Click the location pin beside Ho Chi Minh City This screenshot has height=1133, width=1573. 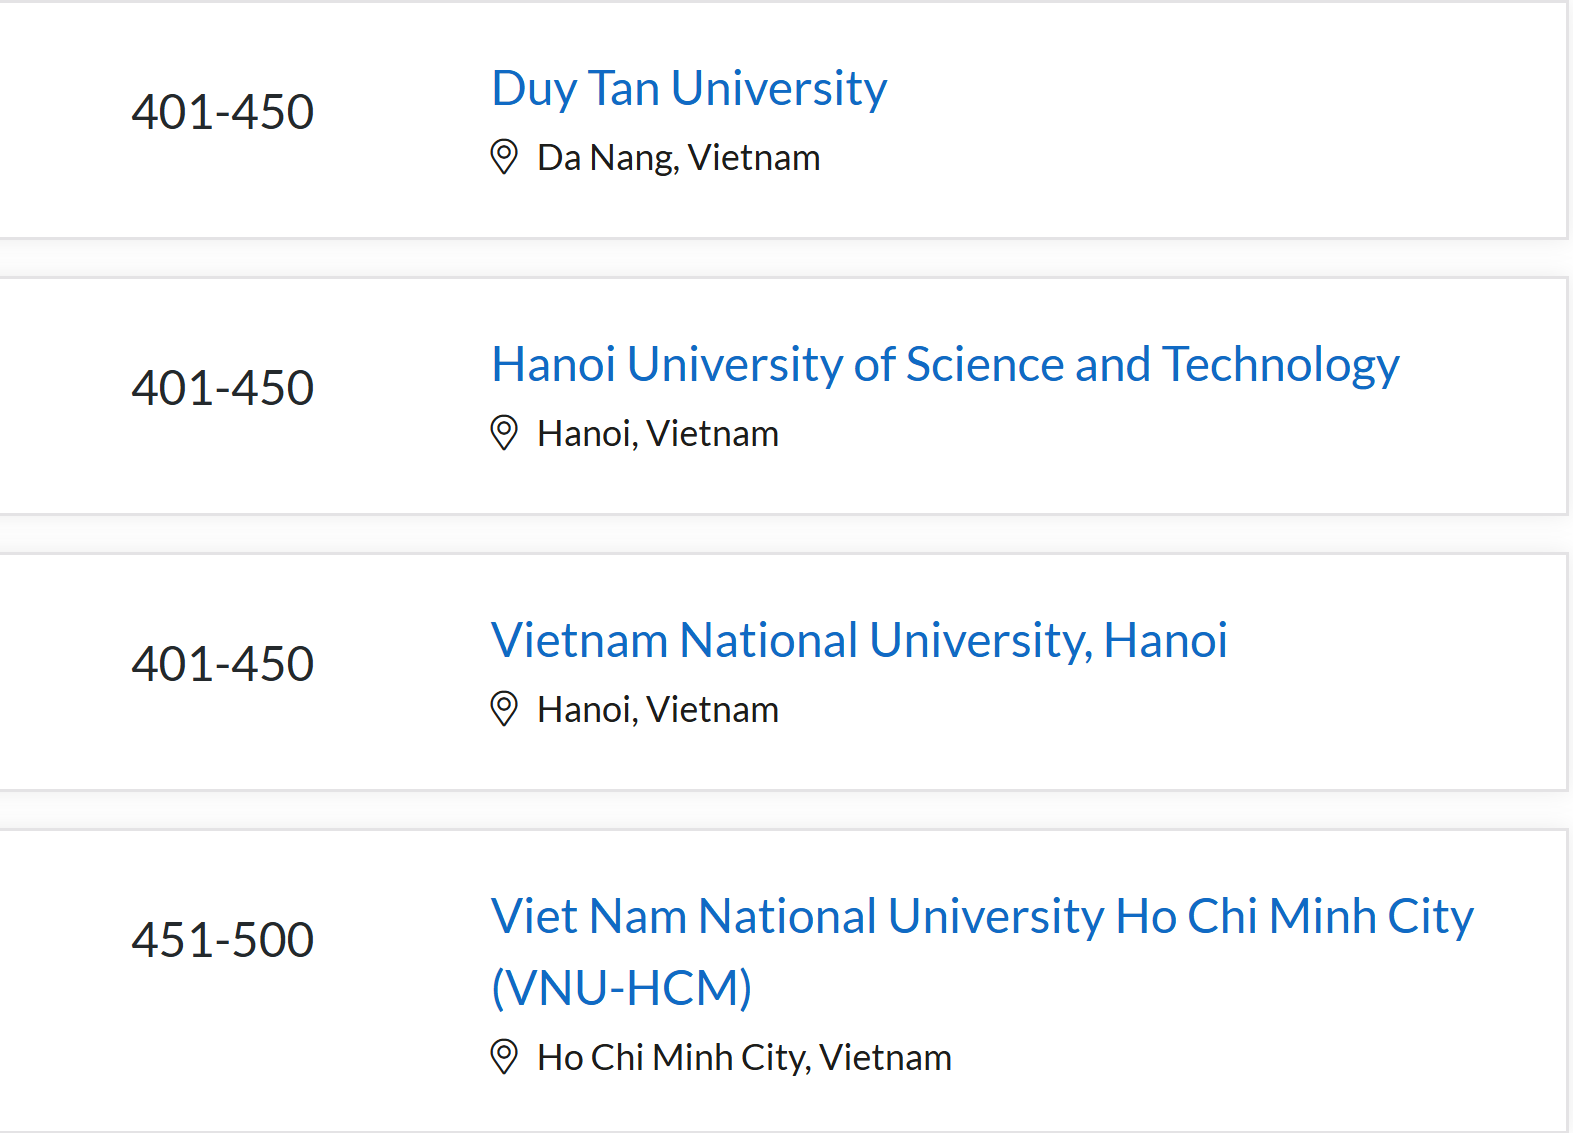504,1057
